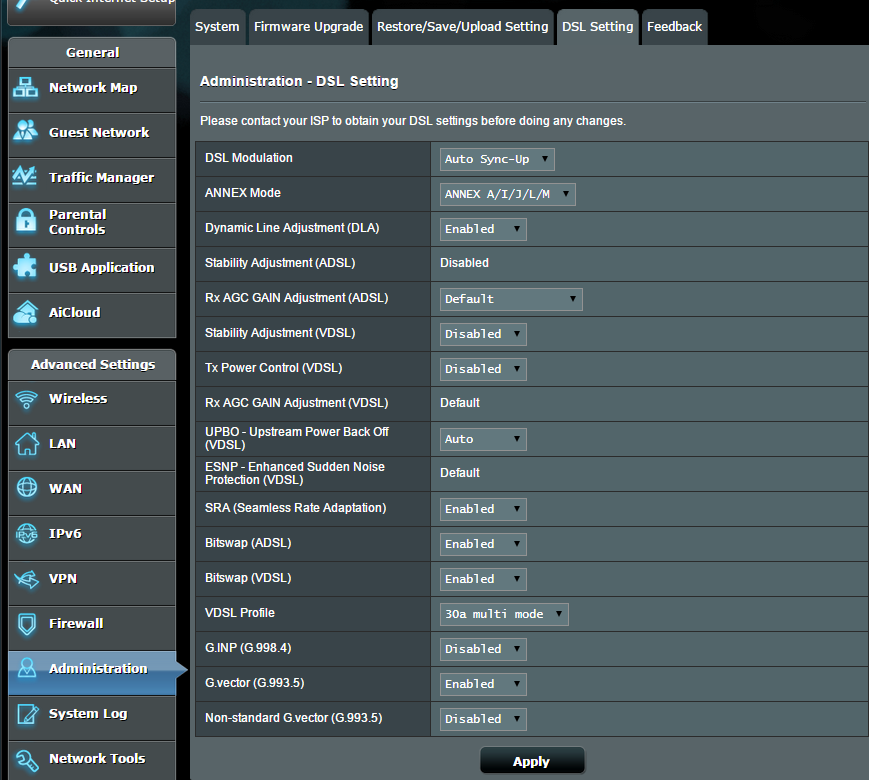Click the USB Application puzzle icon
The image size is (869, 780).
point(25,267)
